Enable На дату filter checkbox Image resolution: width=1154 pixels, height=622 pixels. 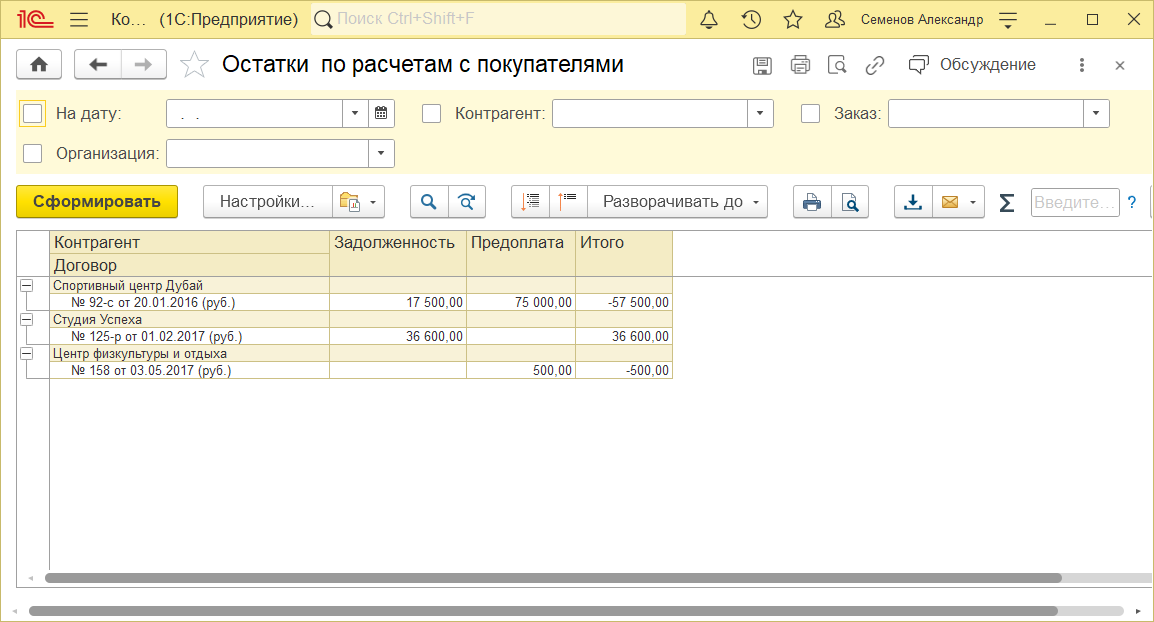click(32, 113)
